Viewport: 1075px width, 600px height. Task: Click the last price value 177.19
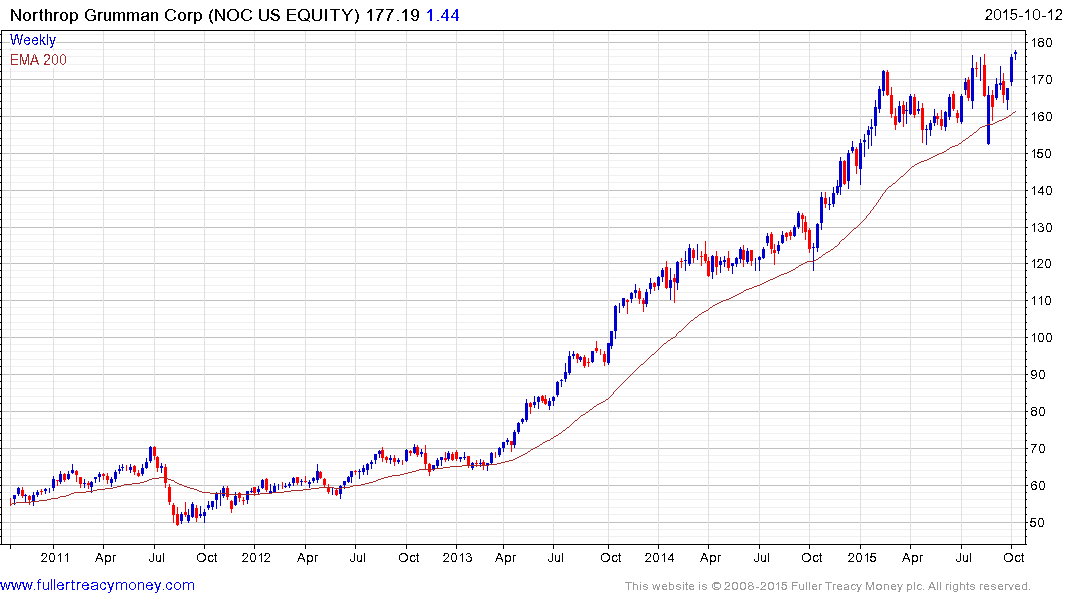(392, 15)
